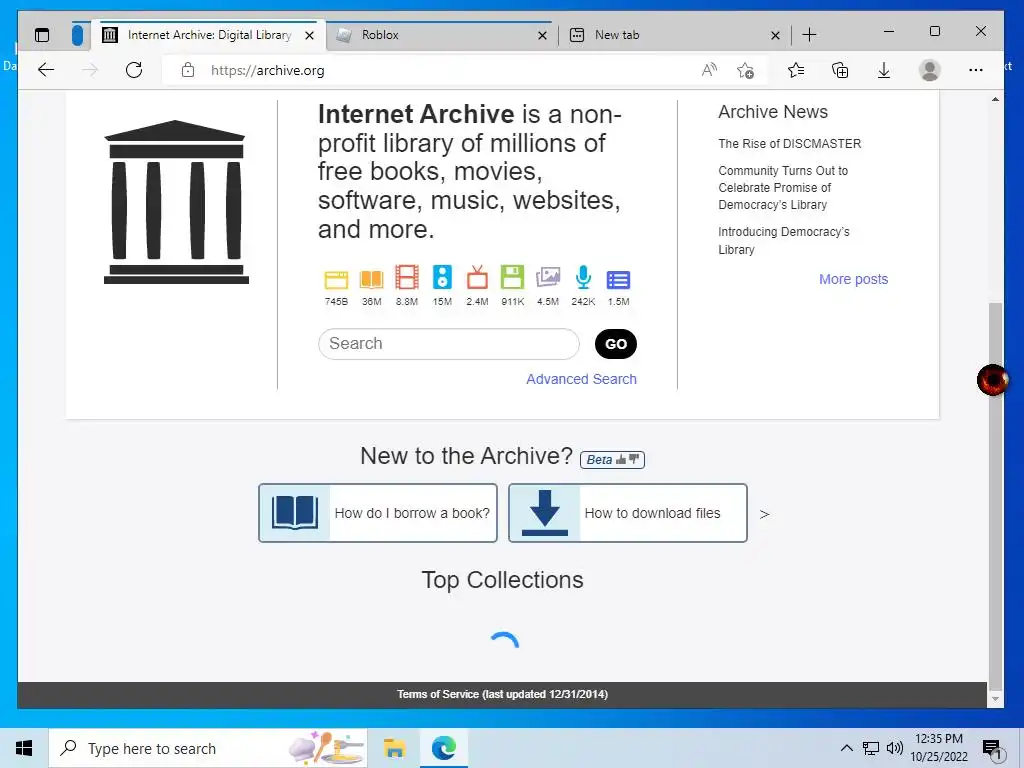Click the Internet Archive building logo
The width and height of the screenshot is (1024, 768).
click(176, 202)
